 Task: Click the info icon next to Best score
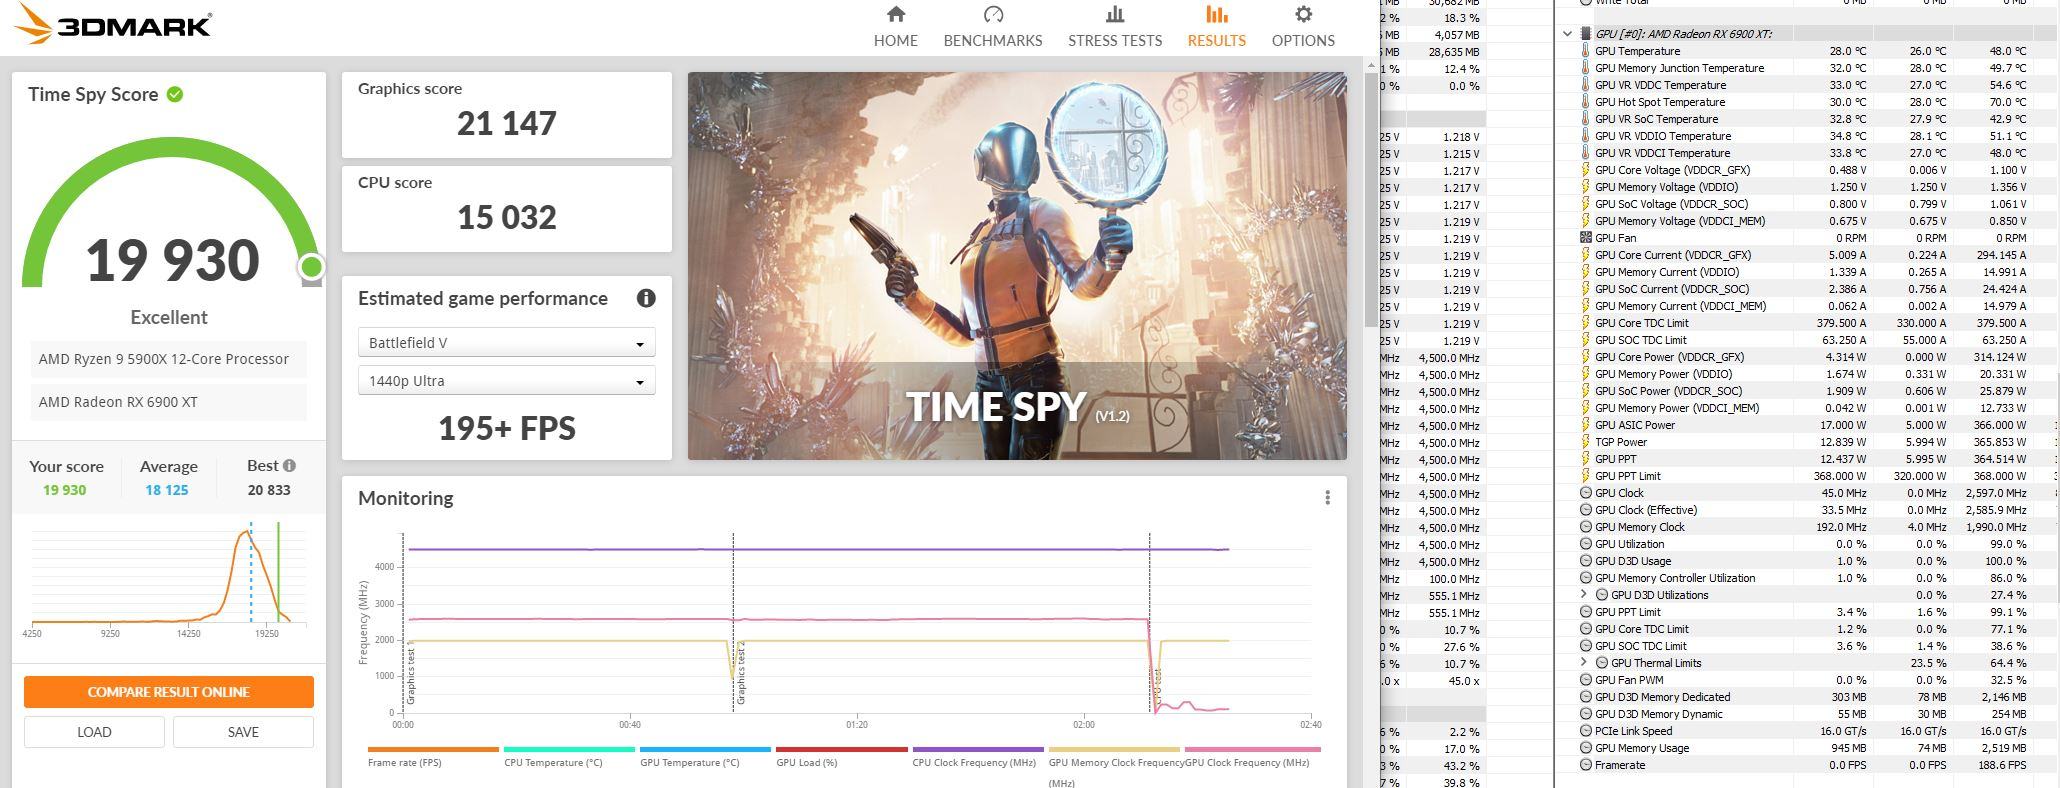289,465
